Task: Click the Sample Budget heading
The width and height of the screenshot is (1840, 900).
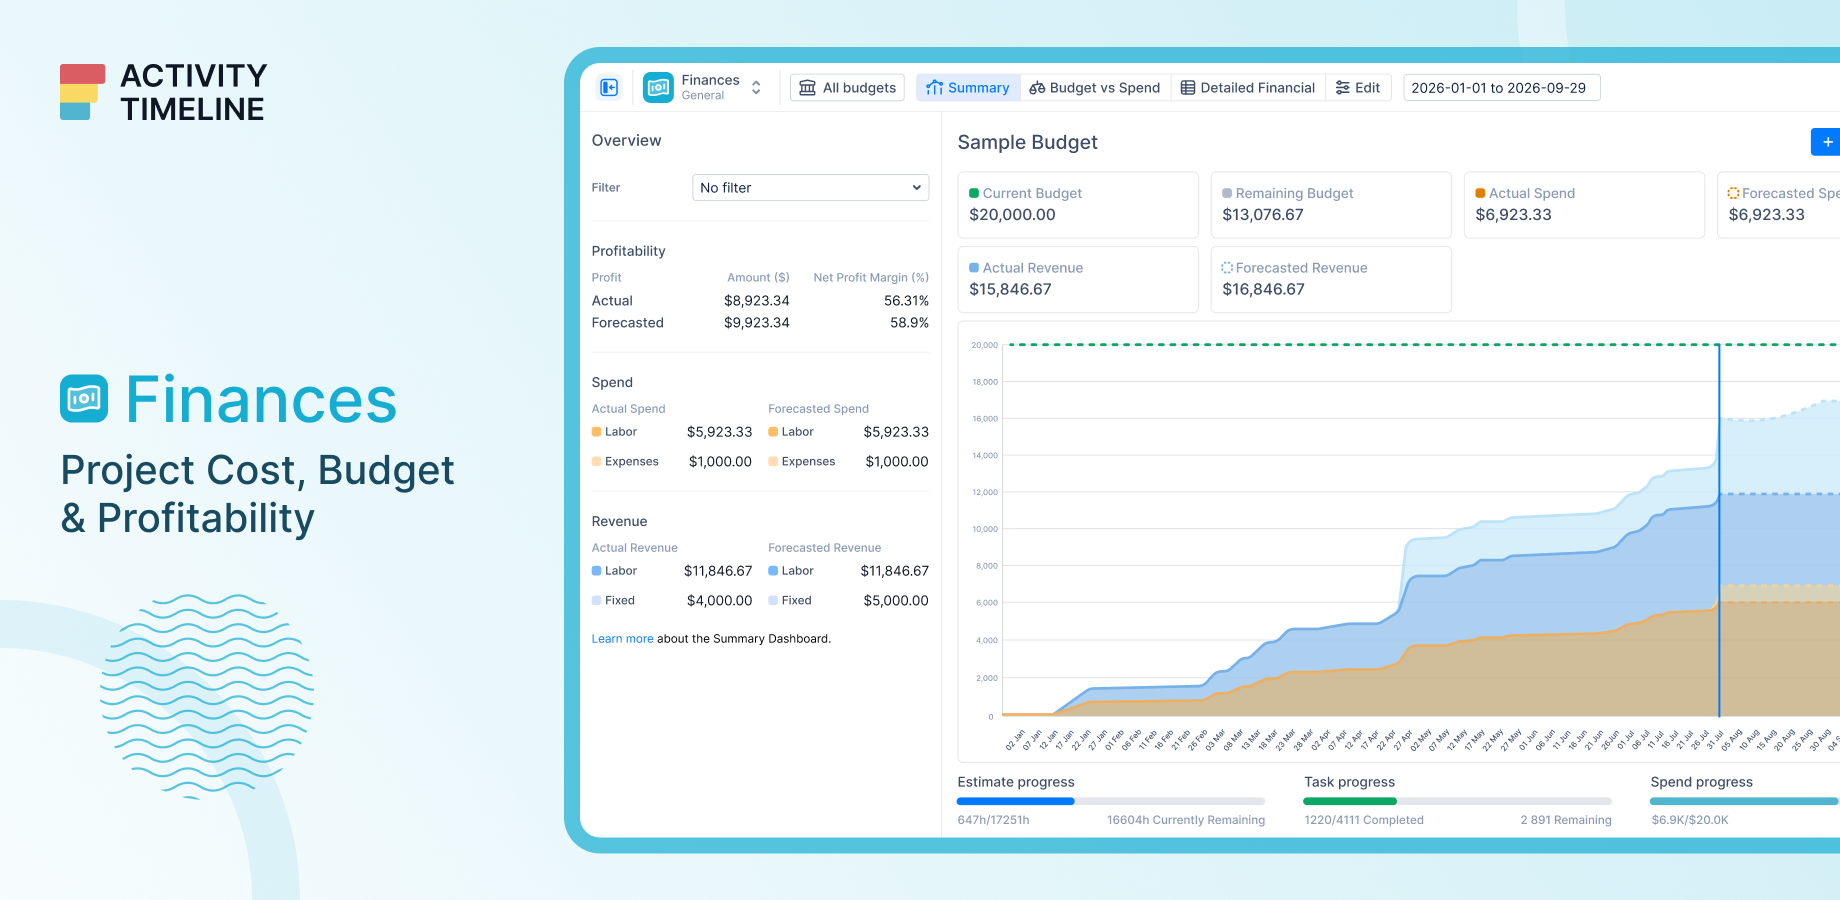Action: (x=1027, y=142)
